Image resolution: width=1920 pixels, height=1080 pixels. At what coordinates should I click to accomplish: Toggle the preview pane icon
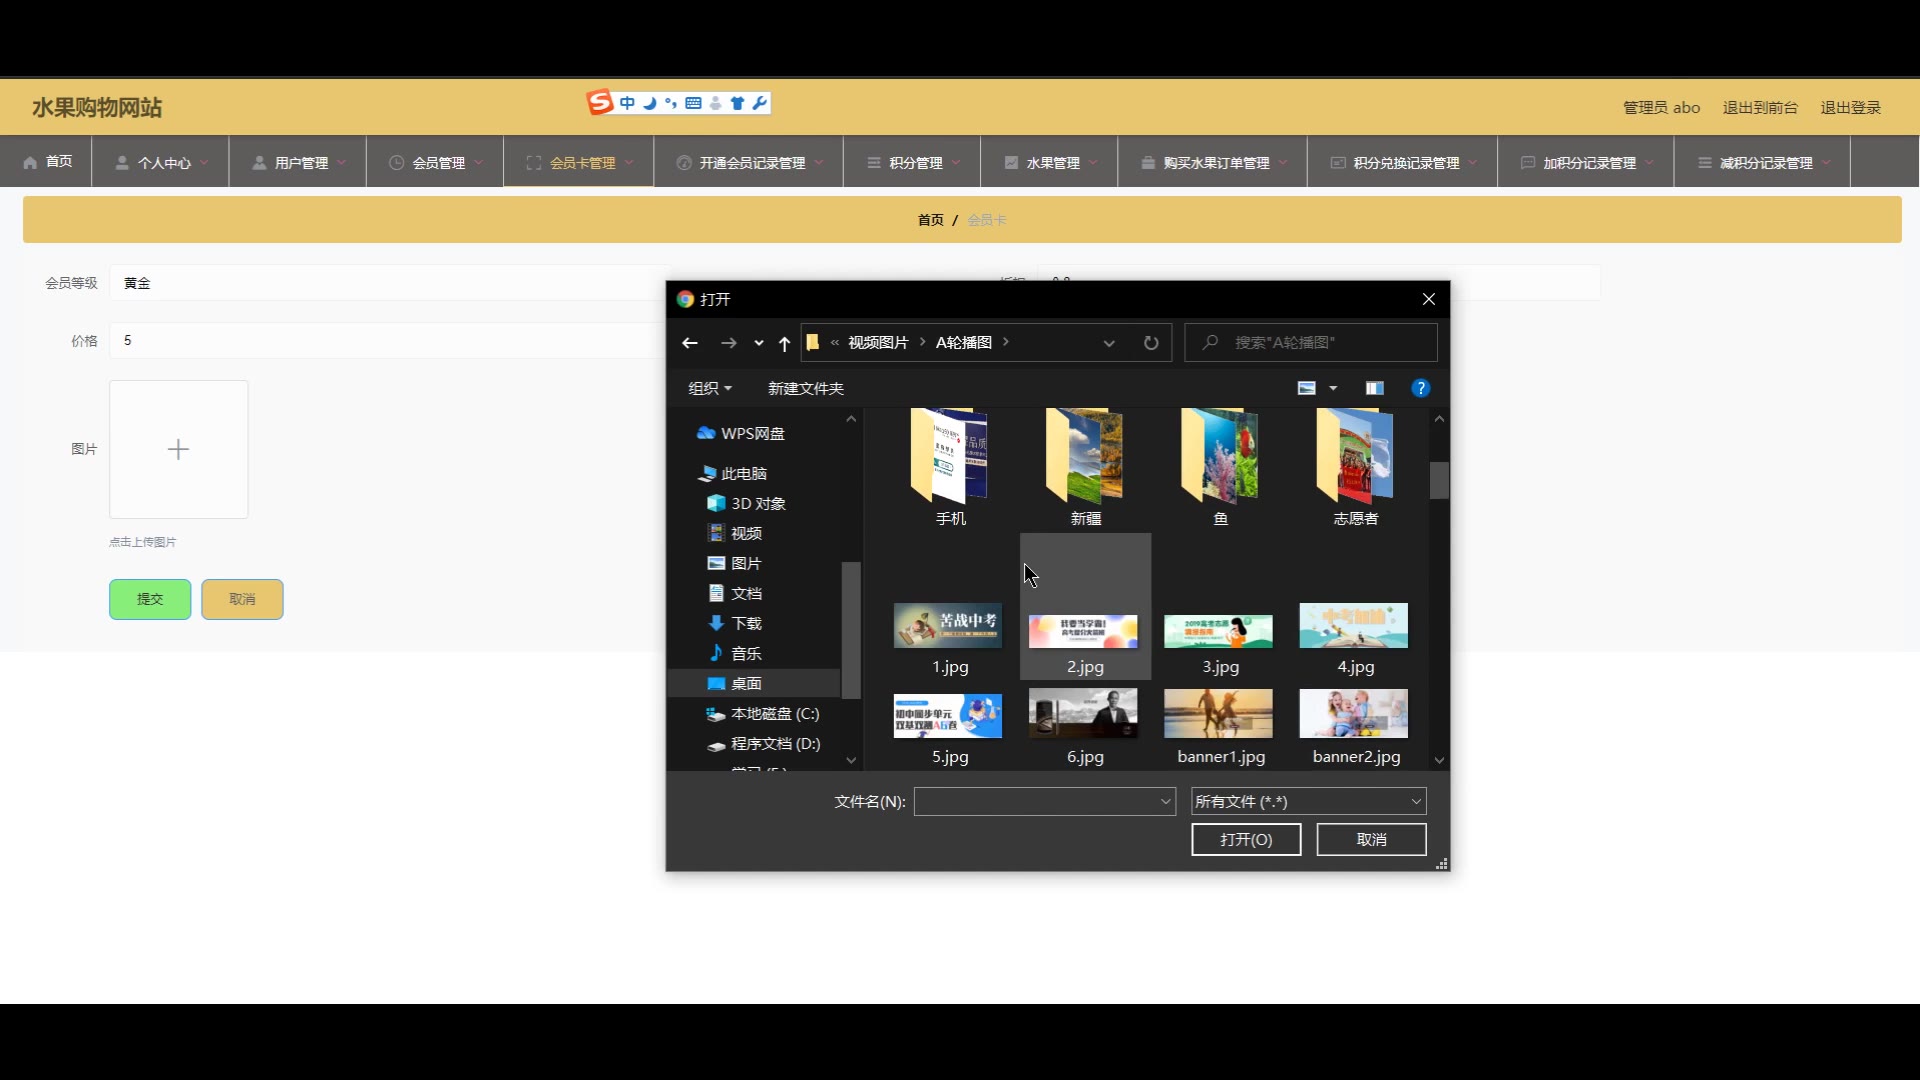pos(1375,388)
